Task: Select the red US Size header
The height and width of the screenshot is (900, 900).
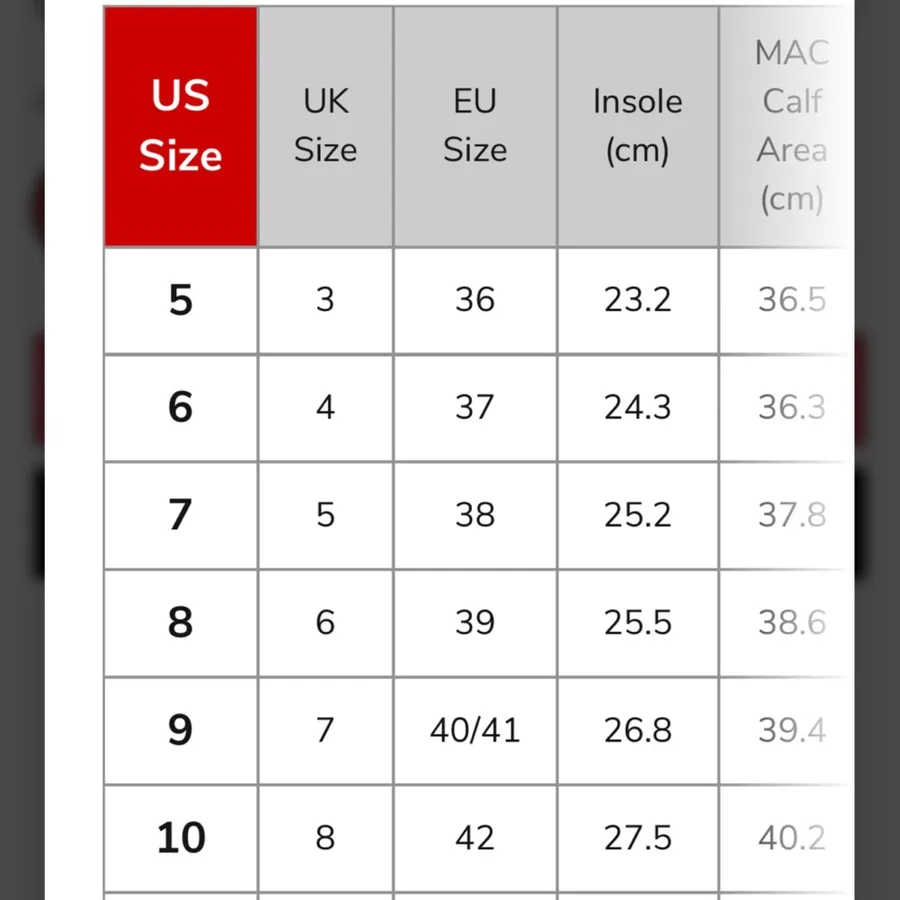Action: point(180,126)
